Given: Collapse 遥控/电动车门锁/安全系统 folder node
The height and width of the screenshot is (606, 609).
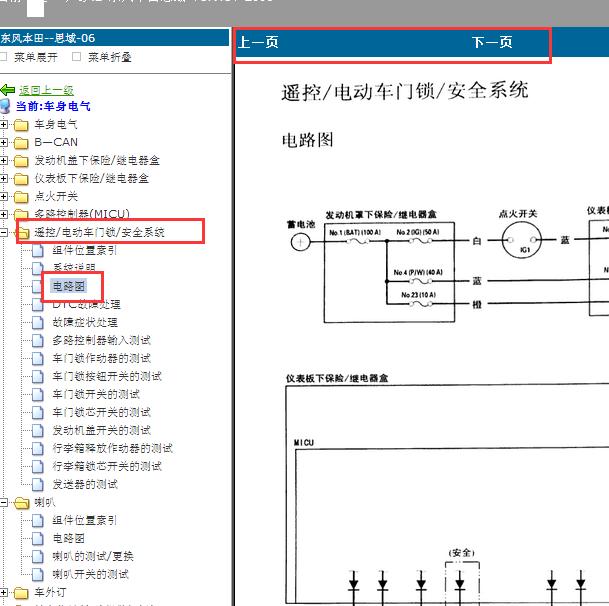Looking at the screenshot, I should tap(3, 232).
